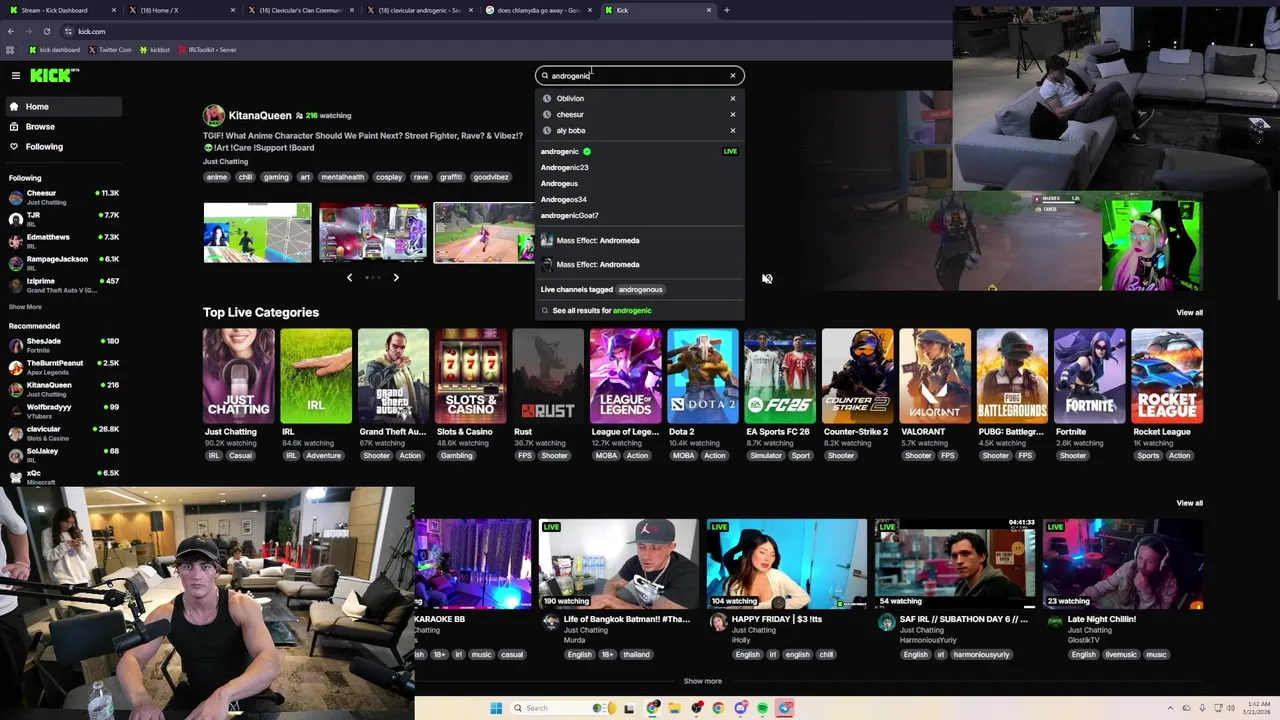Click 'View all' for Top Live Categories
Image resolution: width=1280 pixels, height=720 pixels.
pos(1189,313)
